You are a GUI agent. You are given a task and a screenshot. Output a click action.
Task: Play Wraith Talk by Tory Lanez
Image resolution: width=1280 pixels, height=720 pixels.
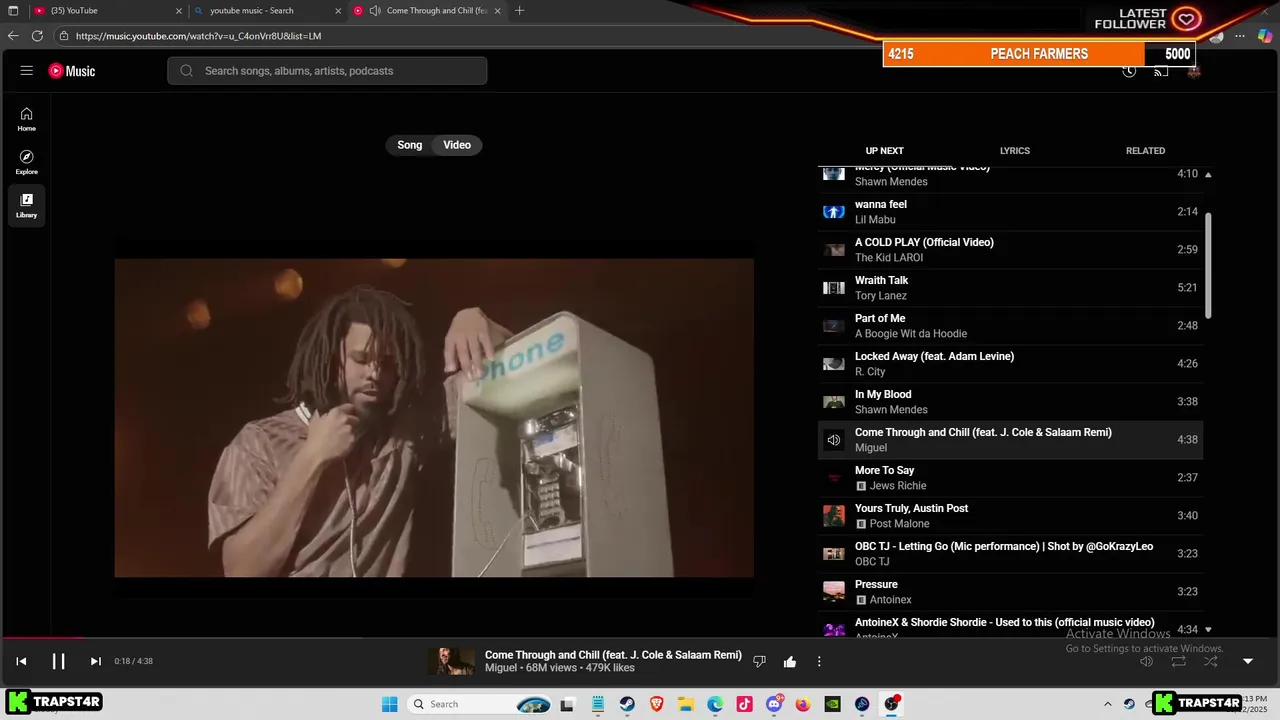coord(1010,288)
